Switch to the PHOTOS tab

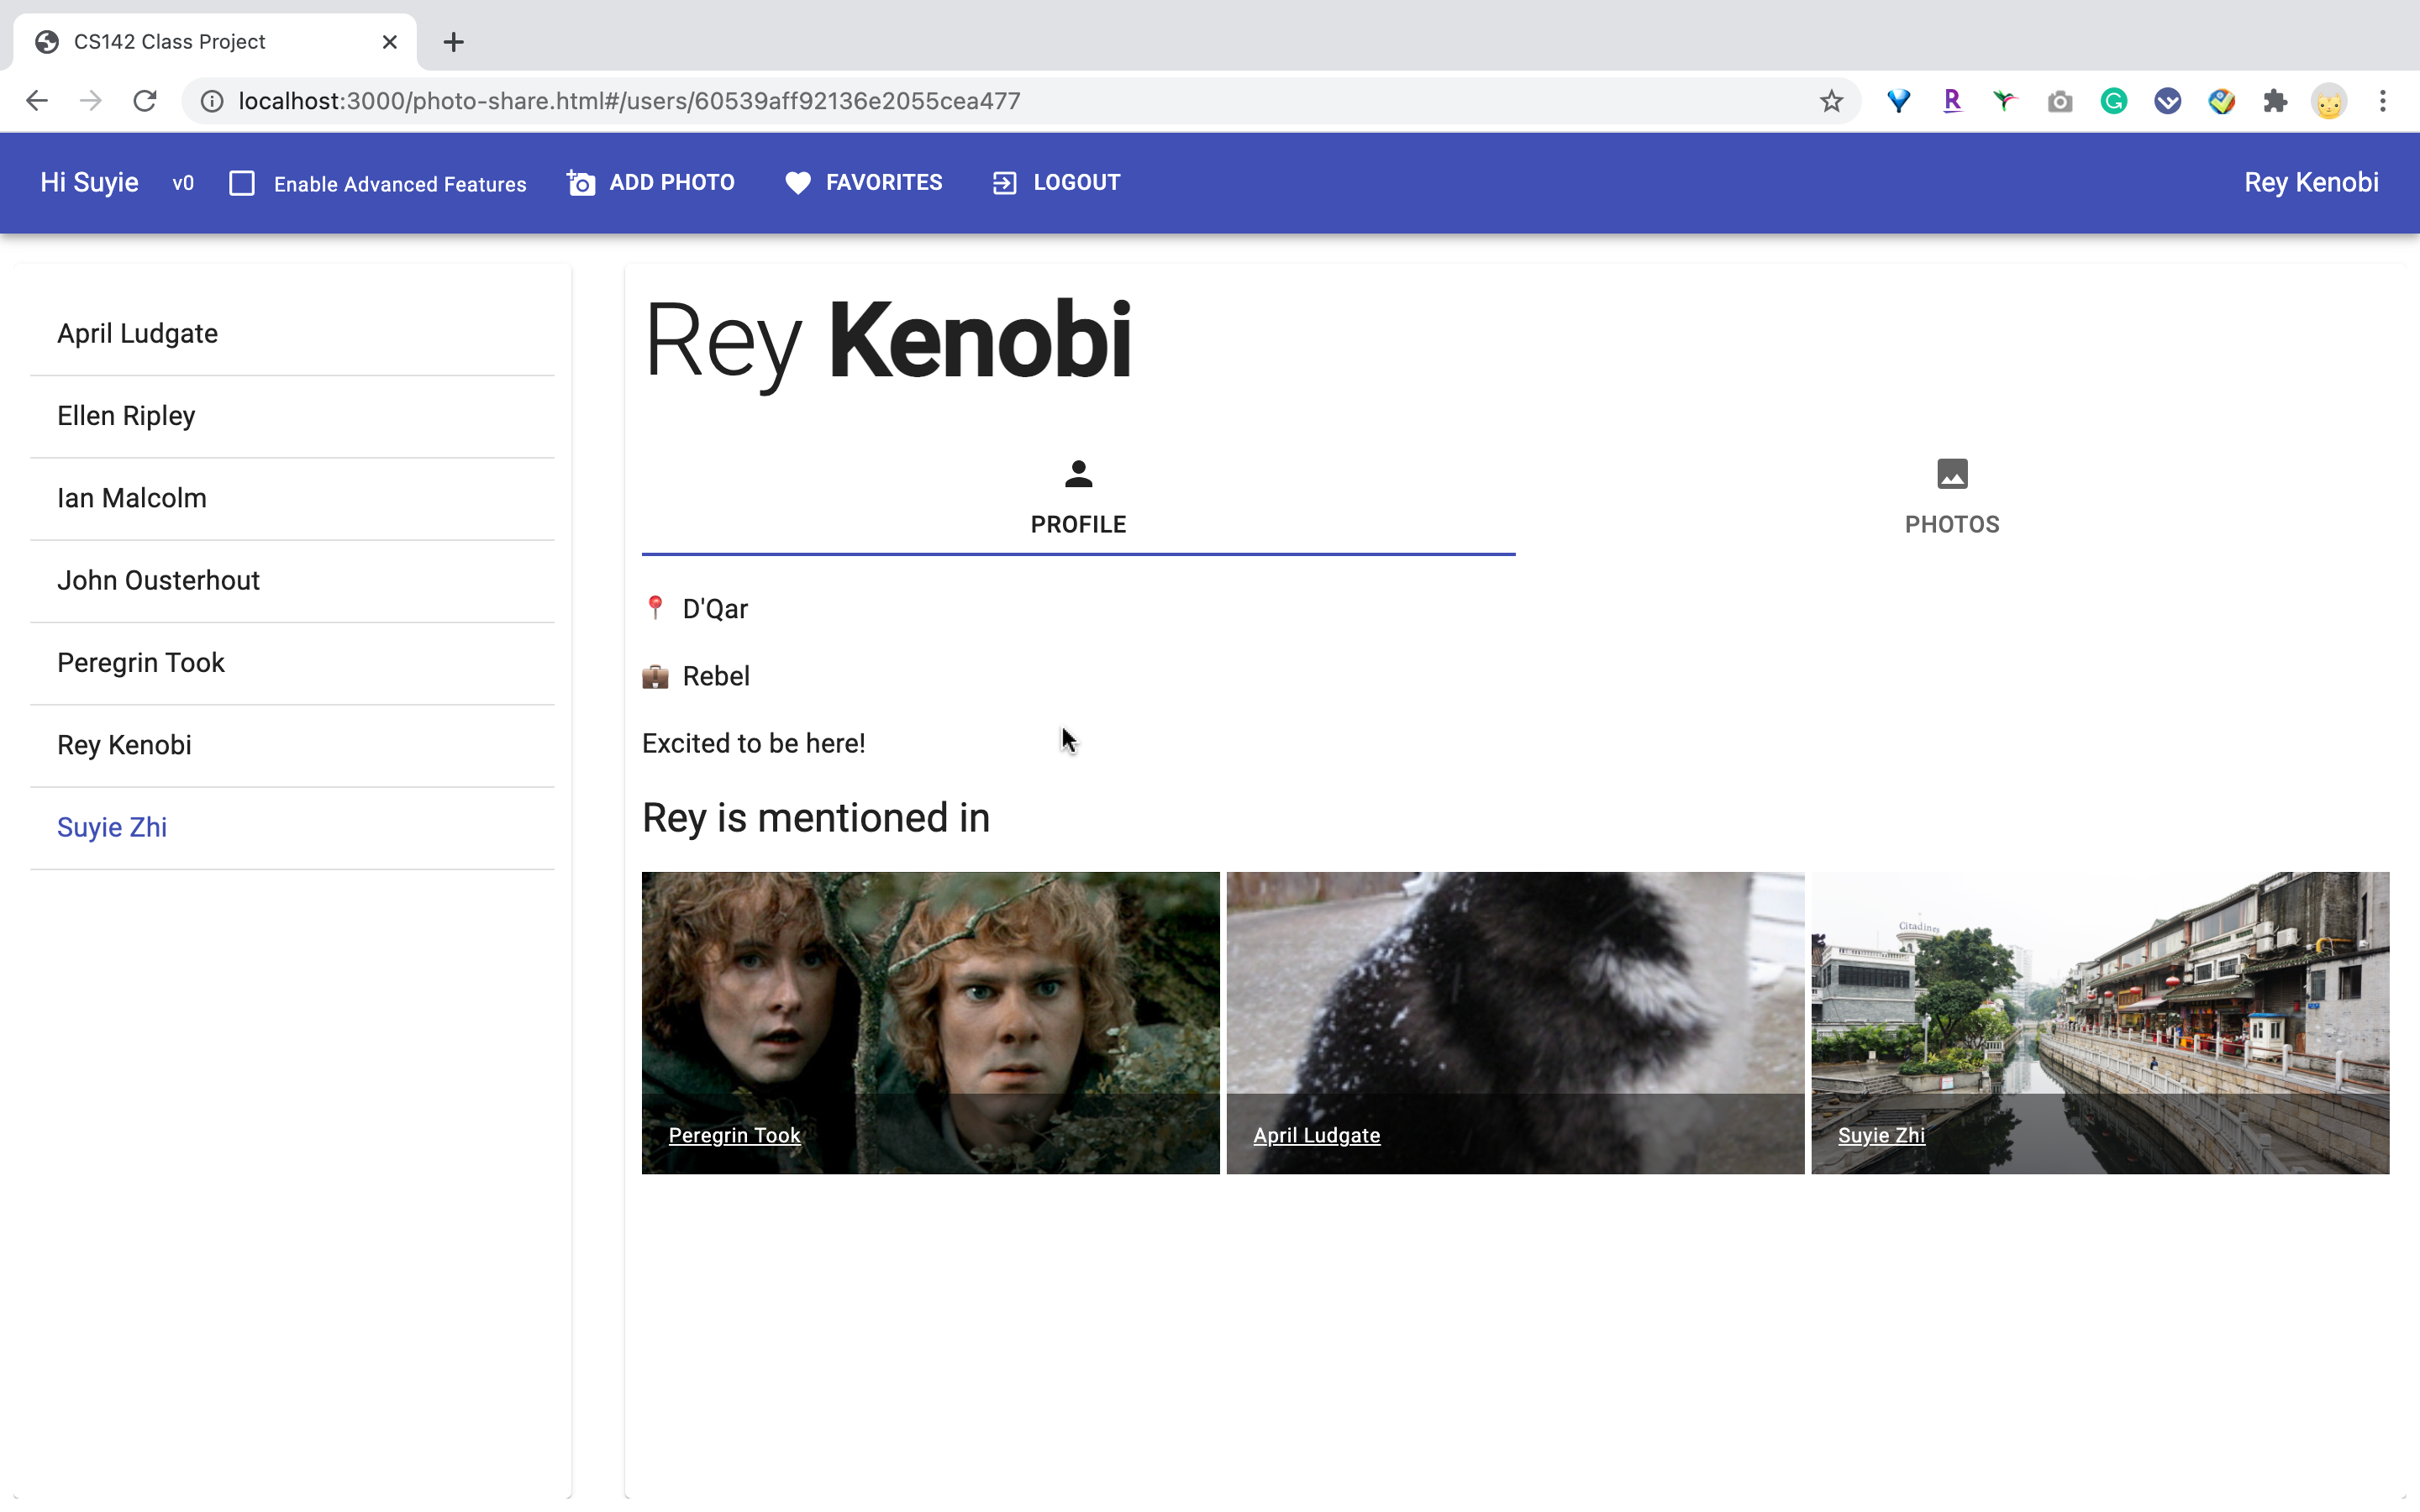coord(1952,499)
